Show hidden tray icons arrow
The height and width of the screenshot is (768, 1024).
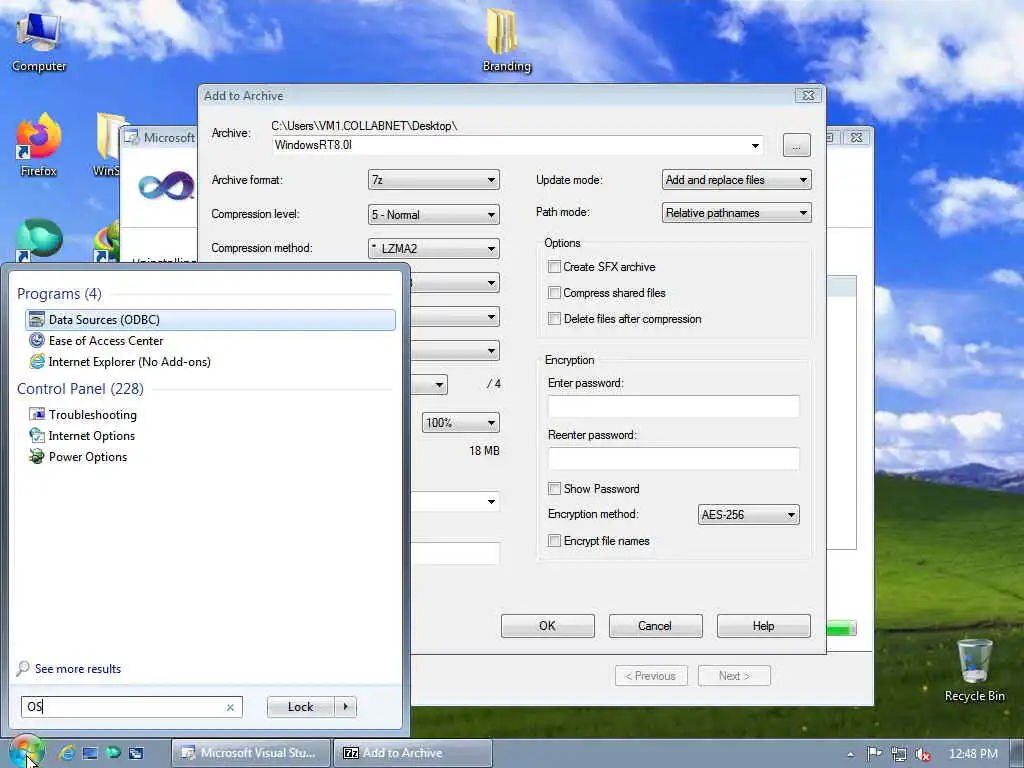click(x=850, y=754)
